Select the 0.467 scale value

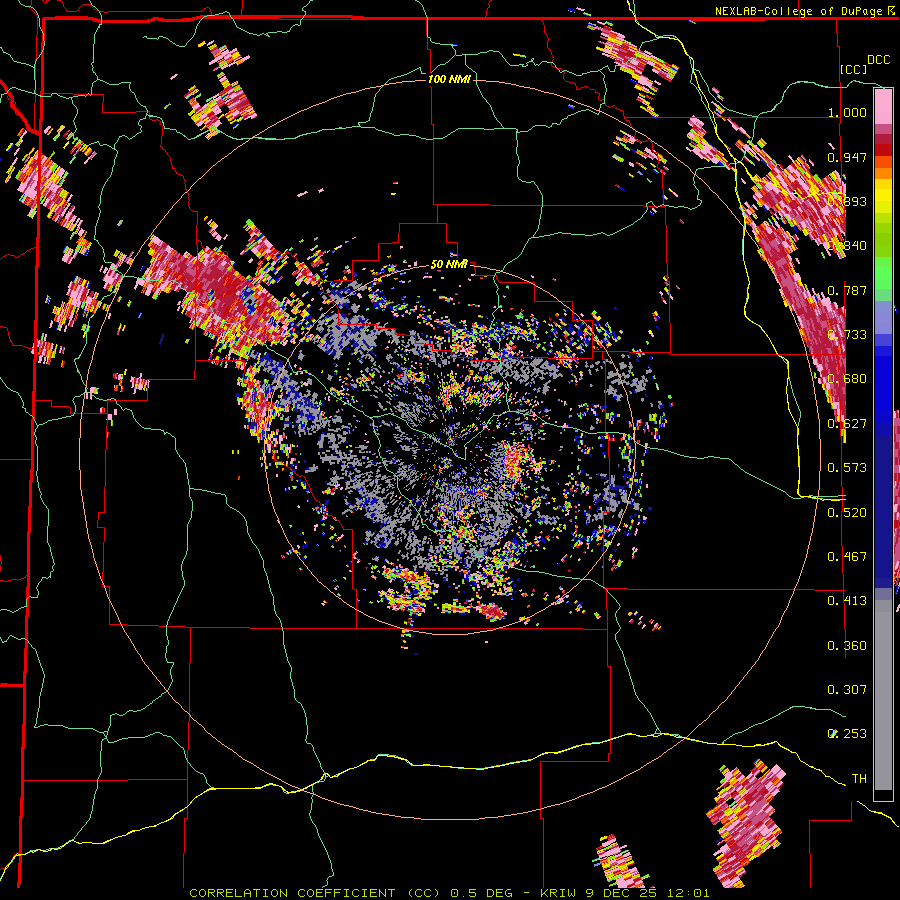tap(847, 557)
